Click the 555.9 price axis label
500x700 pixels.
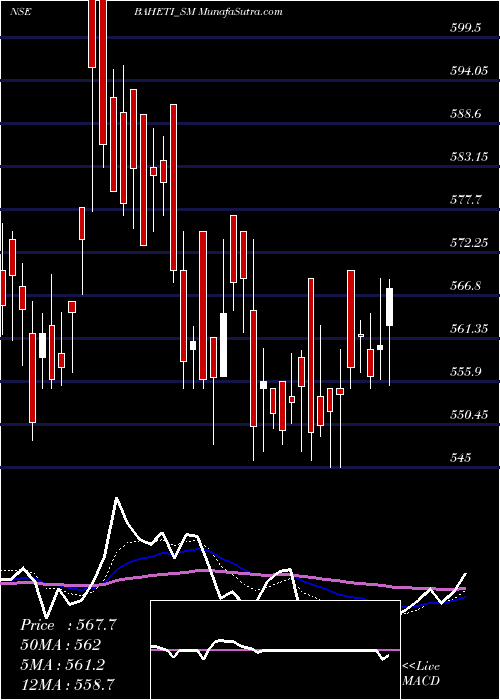465,371
